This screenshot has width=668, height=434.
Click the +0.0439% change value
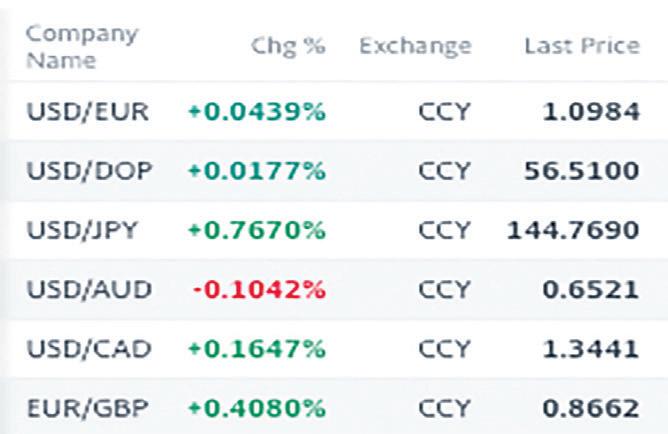[x=257, y=112]
